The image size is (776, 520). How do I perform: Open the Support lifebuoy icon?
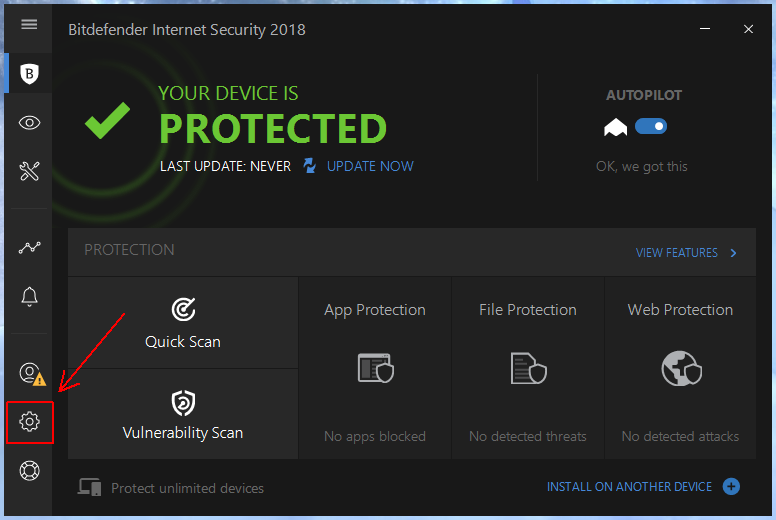(x=29, y=471)
